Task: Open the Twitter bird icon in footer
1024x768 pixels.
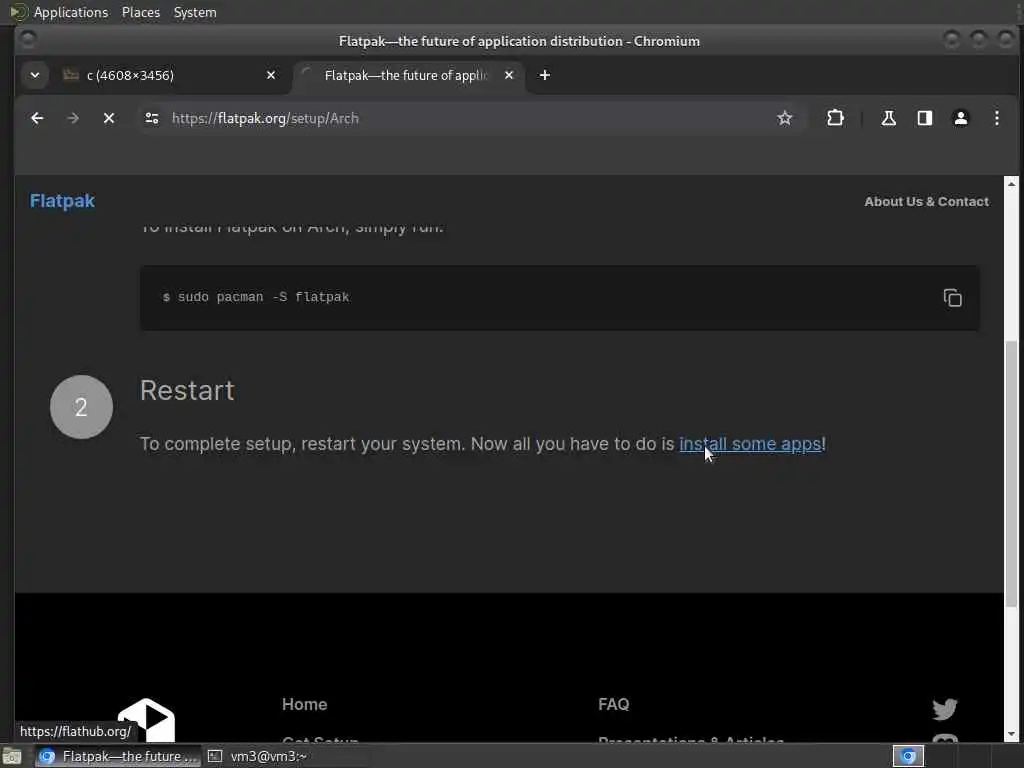Action: tap(944, 709)
